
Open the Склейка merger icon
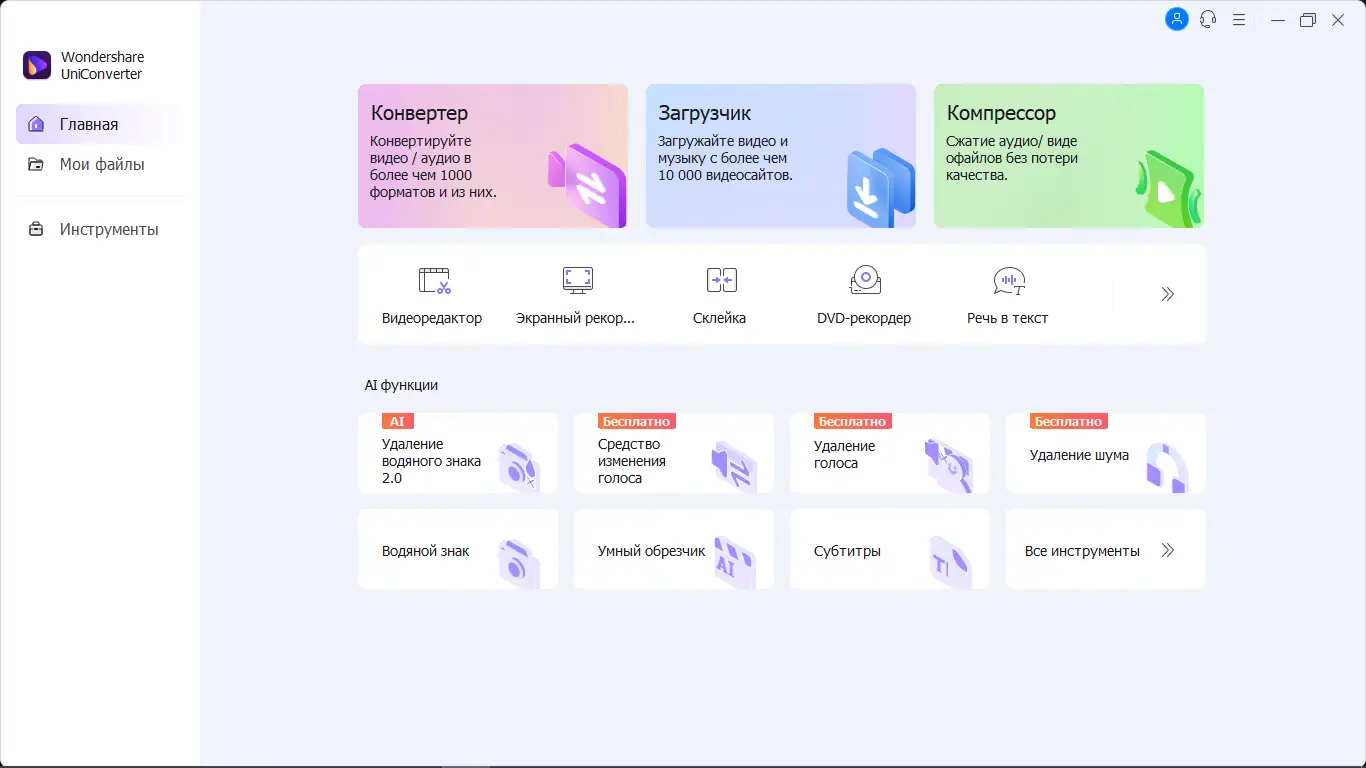722,280
